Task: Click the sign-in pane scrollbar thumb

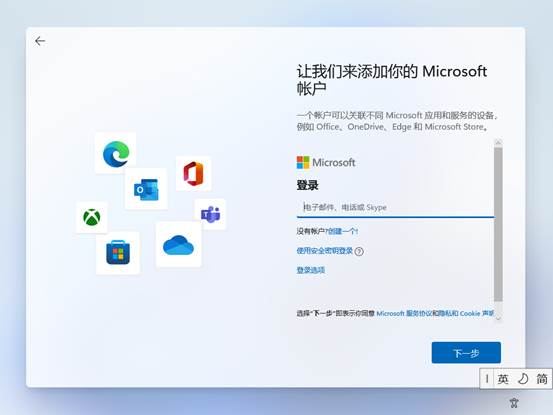Action: click(x=498, y=225)
